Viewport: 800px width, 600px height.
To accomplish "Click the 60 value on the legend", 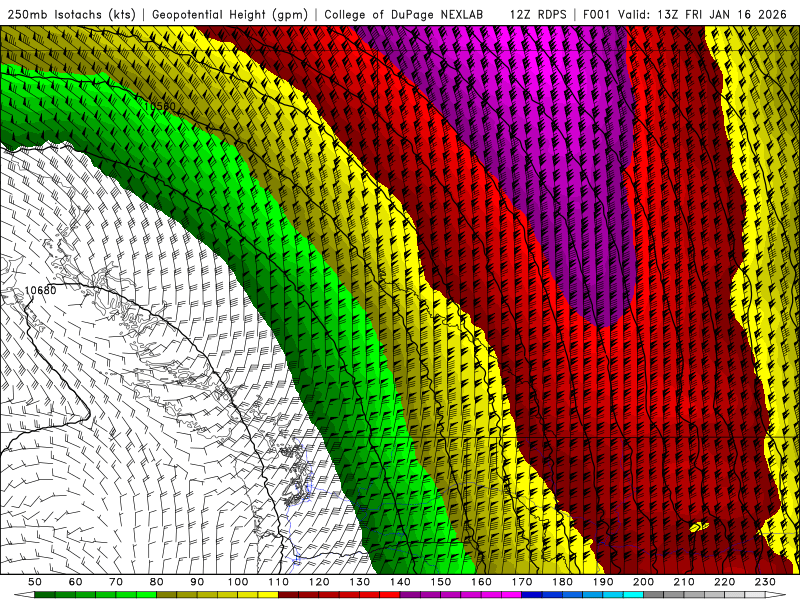I will pyautogui.click(x=76, y=582).
